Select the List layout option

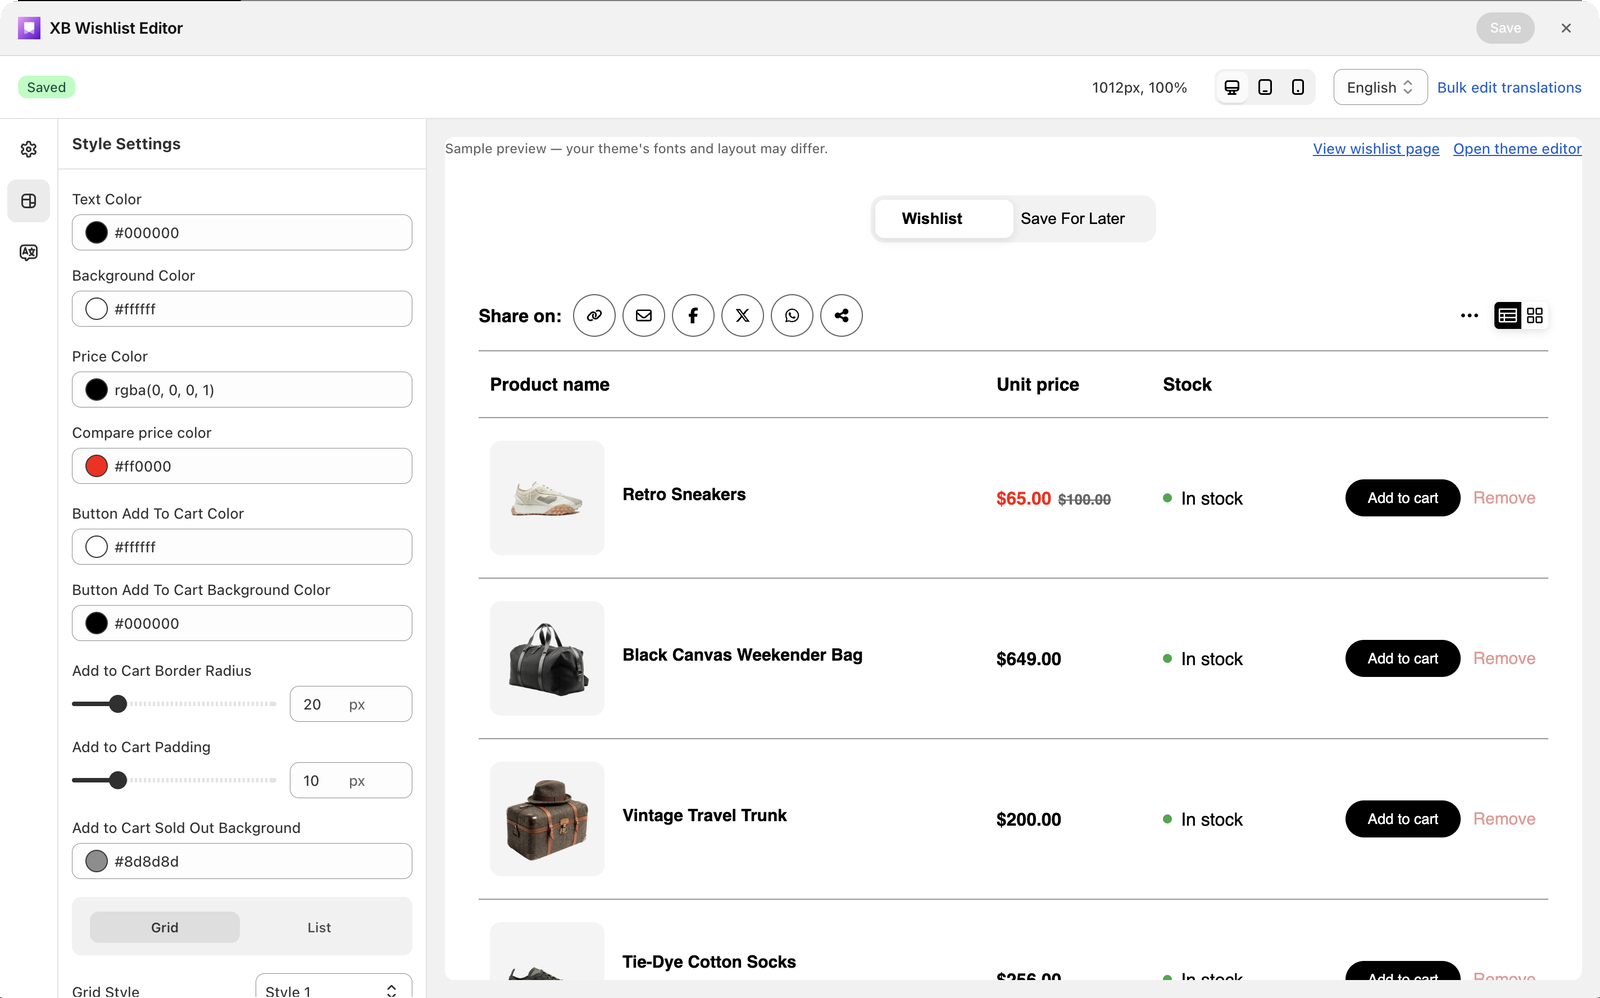click(319, 928)
